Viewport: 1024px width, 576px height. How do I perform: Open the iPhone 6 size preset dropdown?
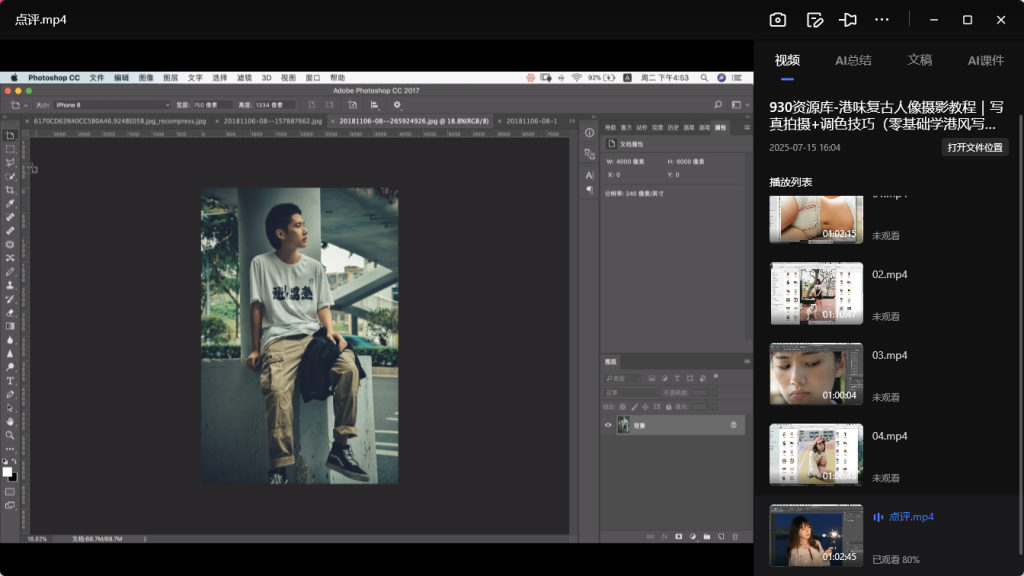point(112,104)
